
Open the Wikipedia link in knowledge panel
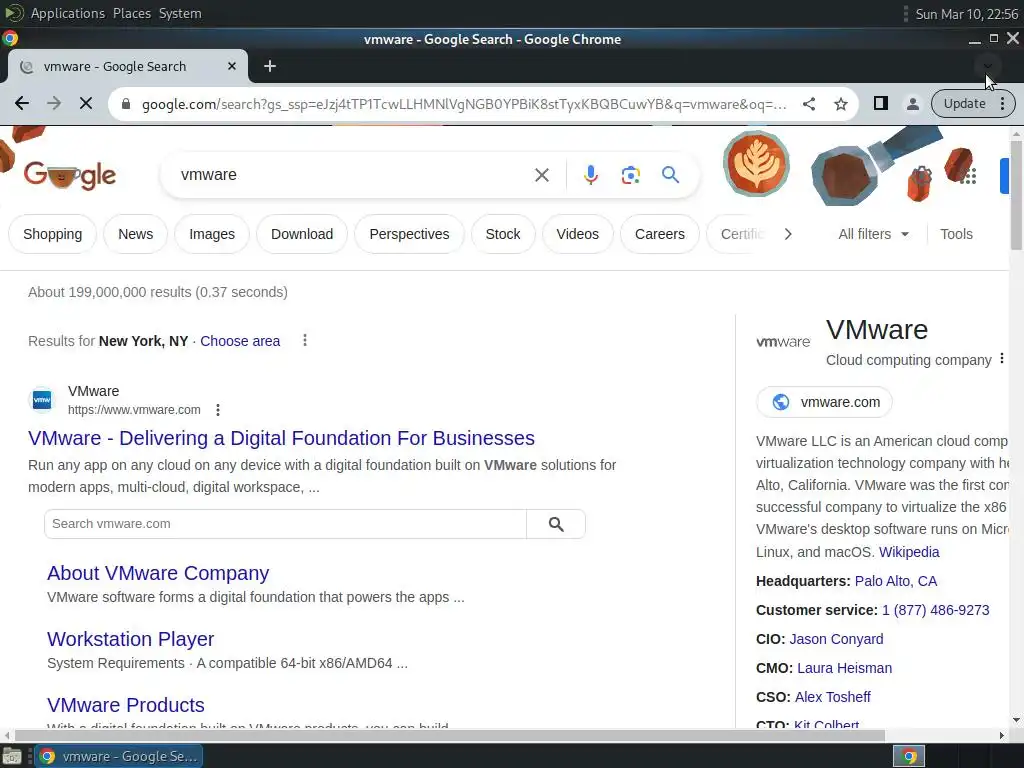[909, 552]
